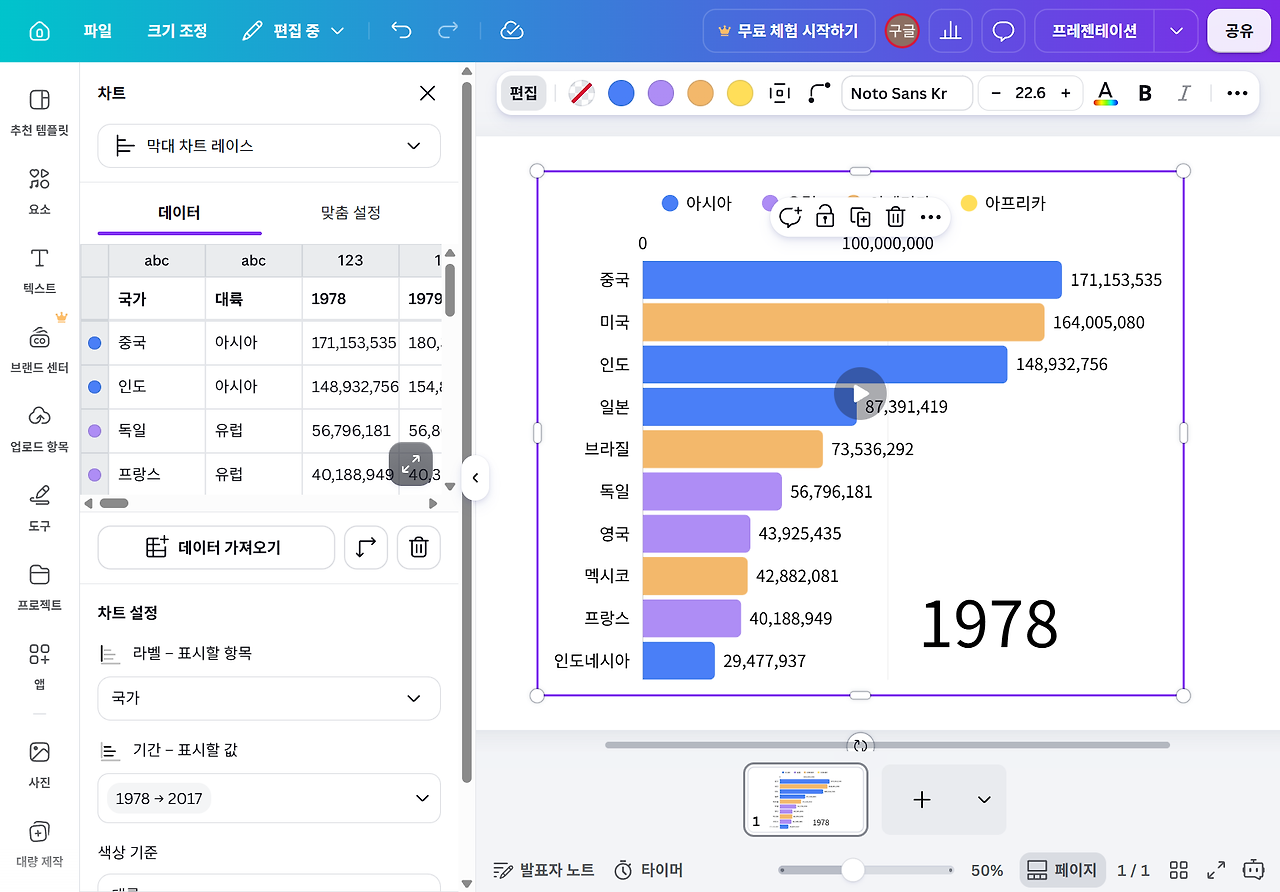This screenshot has width=1280, height=892.
Task: Open the 1978 → 2017 period dropdown
Action: point(269,798)
